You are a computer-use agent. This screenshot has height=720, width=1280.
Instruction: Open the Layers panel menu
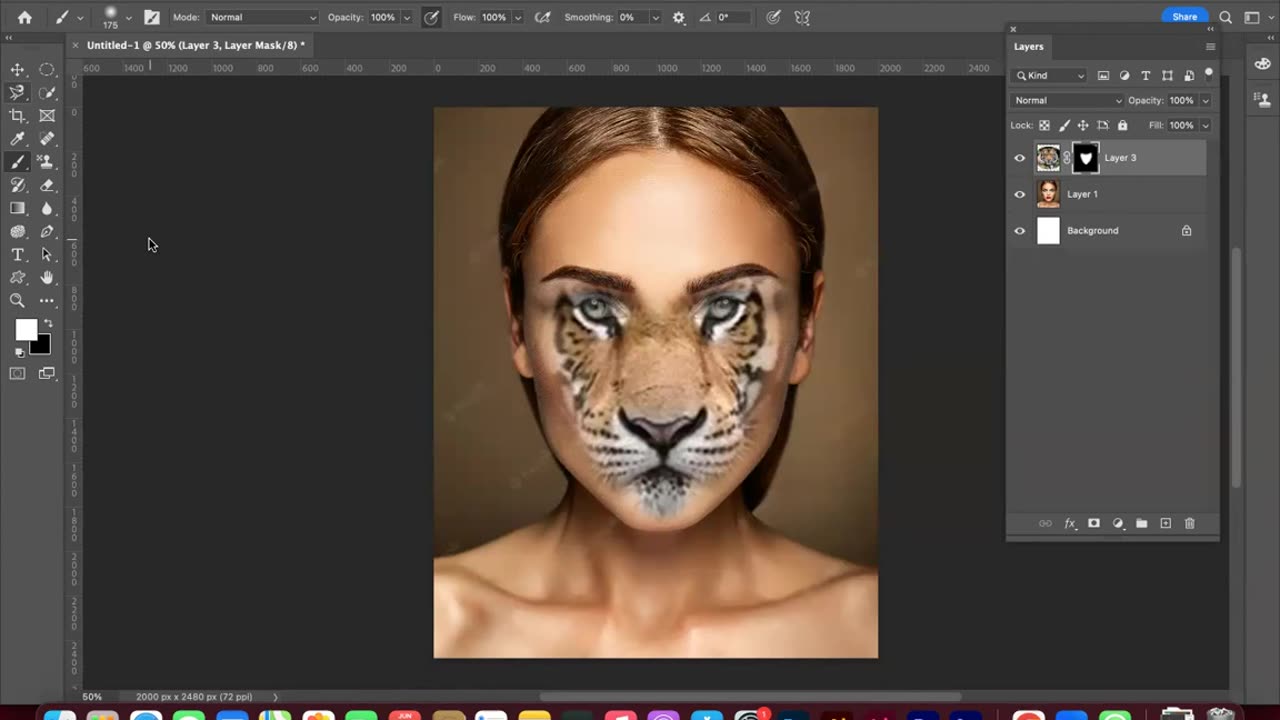coord(1210,47)
